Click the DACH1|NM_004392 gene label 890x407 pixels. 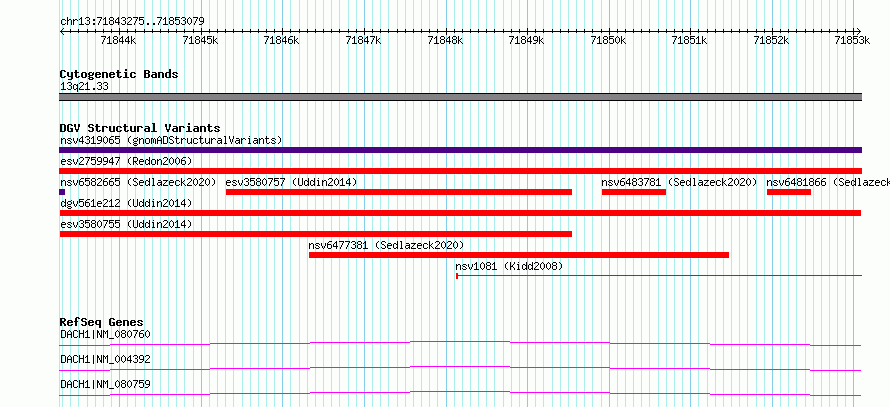coord(105,359)
